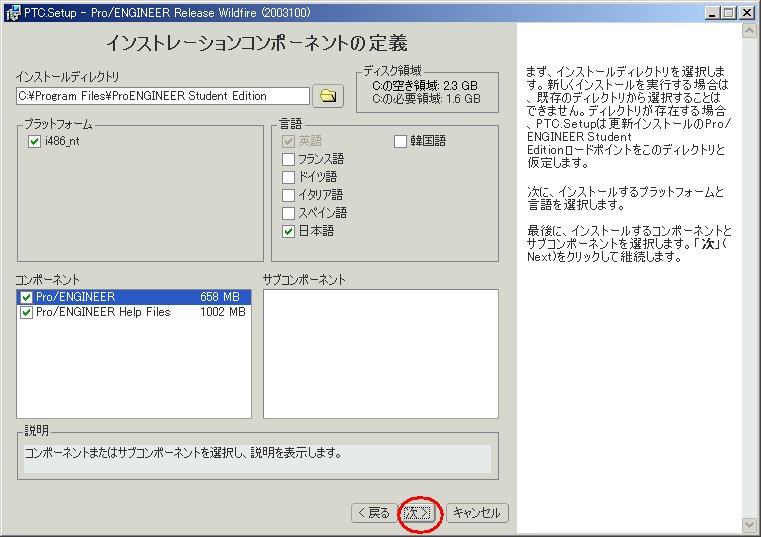
Task: Close the PTC.Setup window
Action: tap(746, 13)
